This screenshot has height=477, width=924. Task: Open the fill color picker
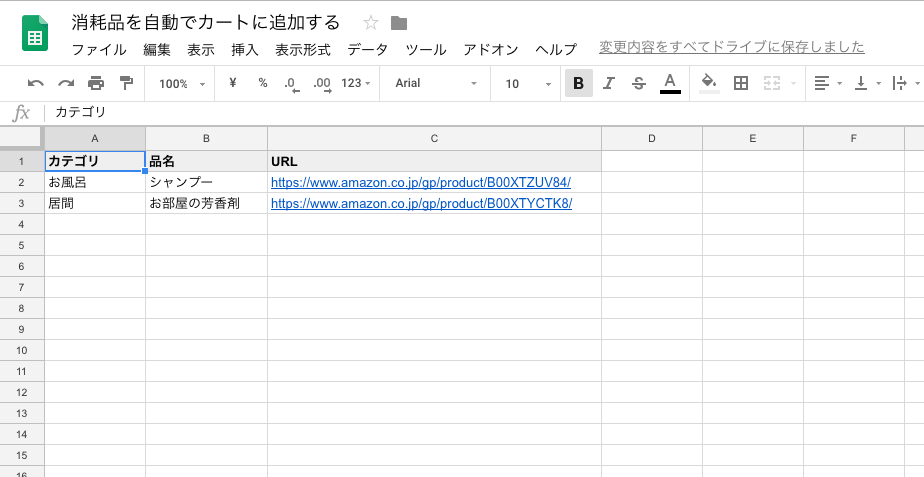709,83
